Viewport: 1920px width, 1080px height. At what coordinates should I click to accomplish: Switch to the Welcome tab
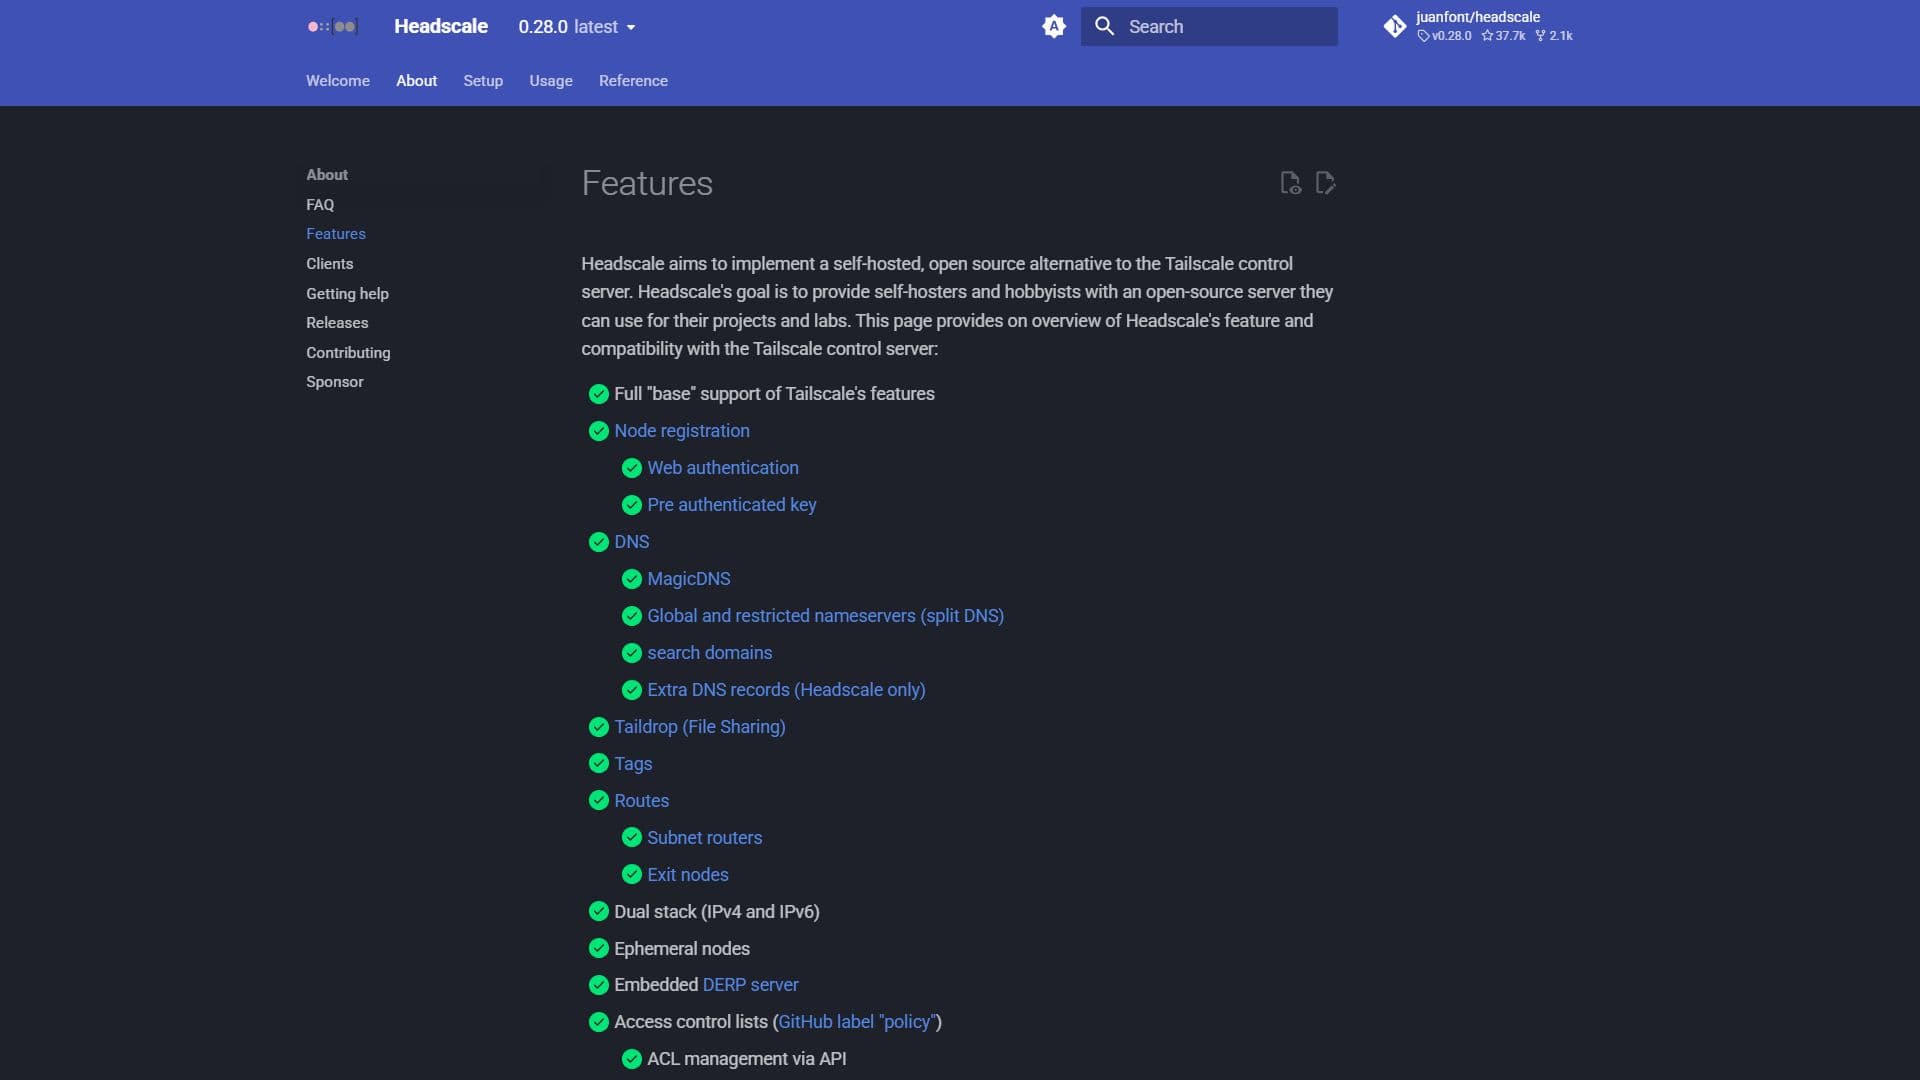click(x=338, y=81)
